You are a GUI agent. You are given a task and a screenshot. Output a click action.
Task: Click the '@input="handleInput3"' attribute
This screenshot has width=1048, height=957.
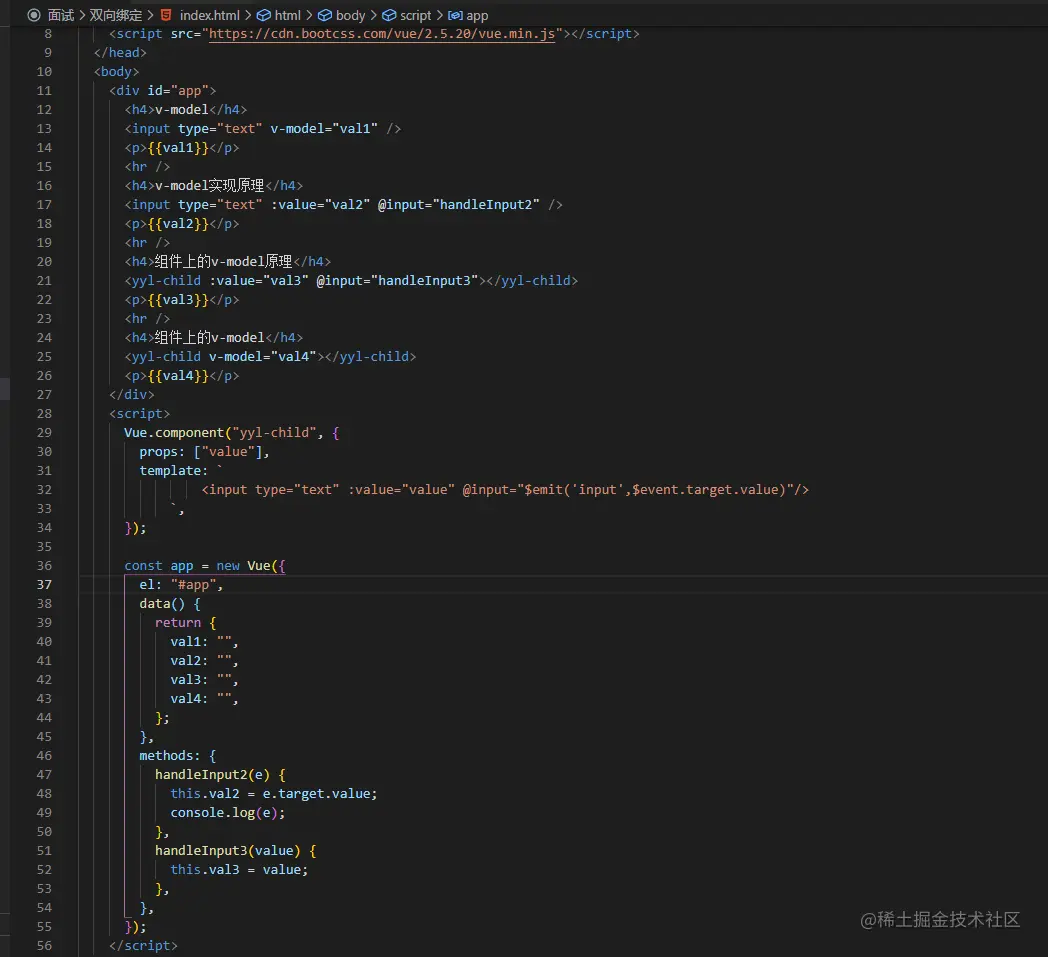click(x=397, y=280)
